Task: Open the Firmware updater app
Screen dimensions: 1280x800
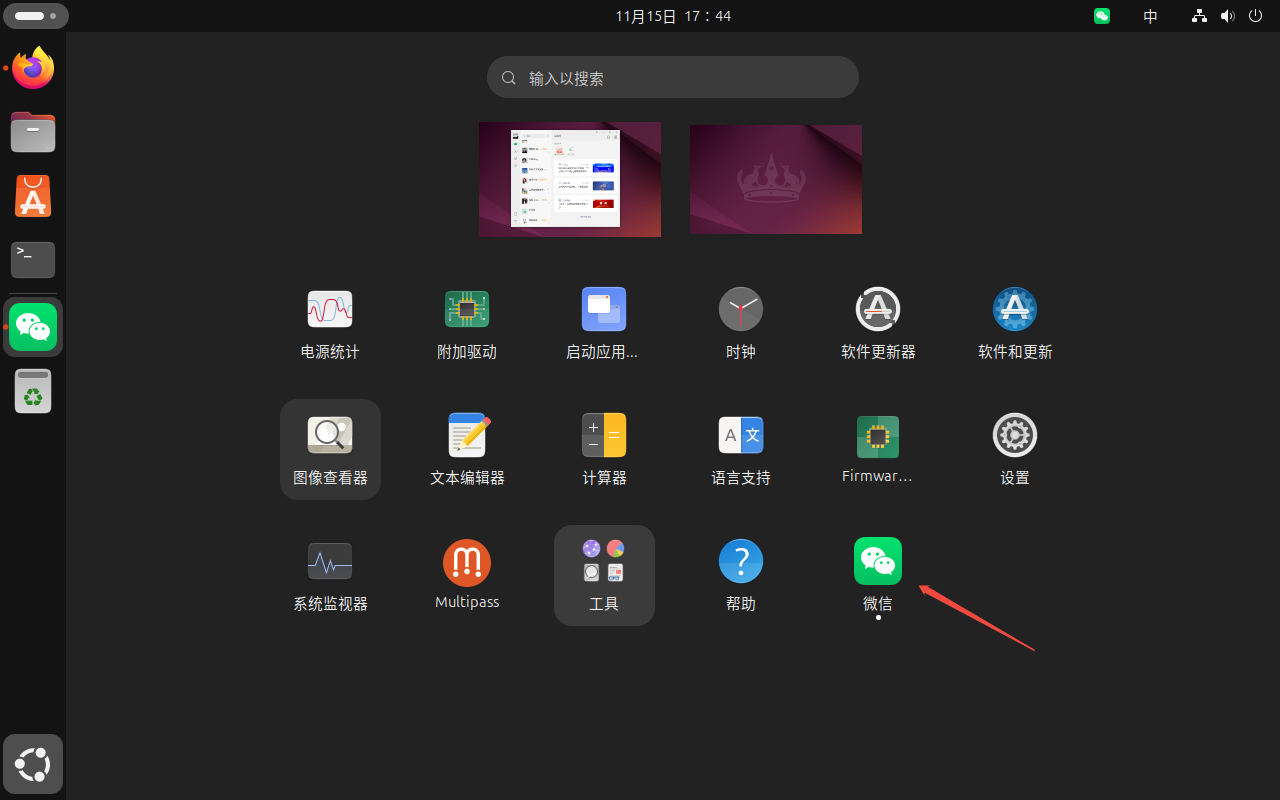Action: tap(878, 436)
